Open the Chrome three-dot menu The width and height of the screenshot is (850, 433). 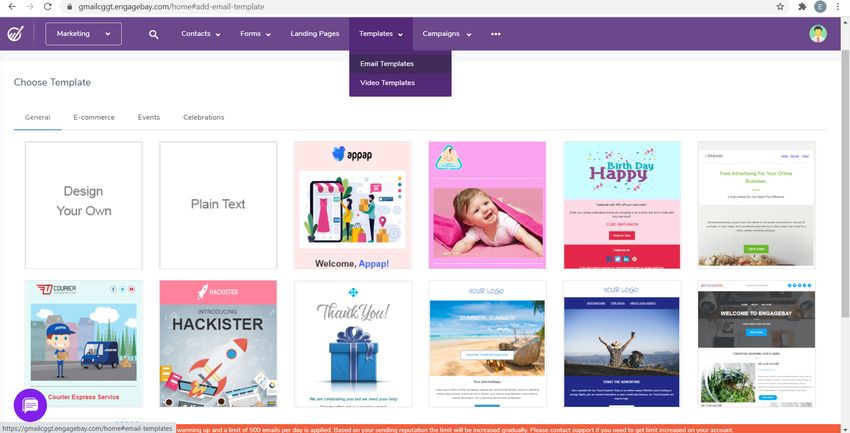(x=839, y=7)
